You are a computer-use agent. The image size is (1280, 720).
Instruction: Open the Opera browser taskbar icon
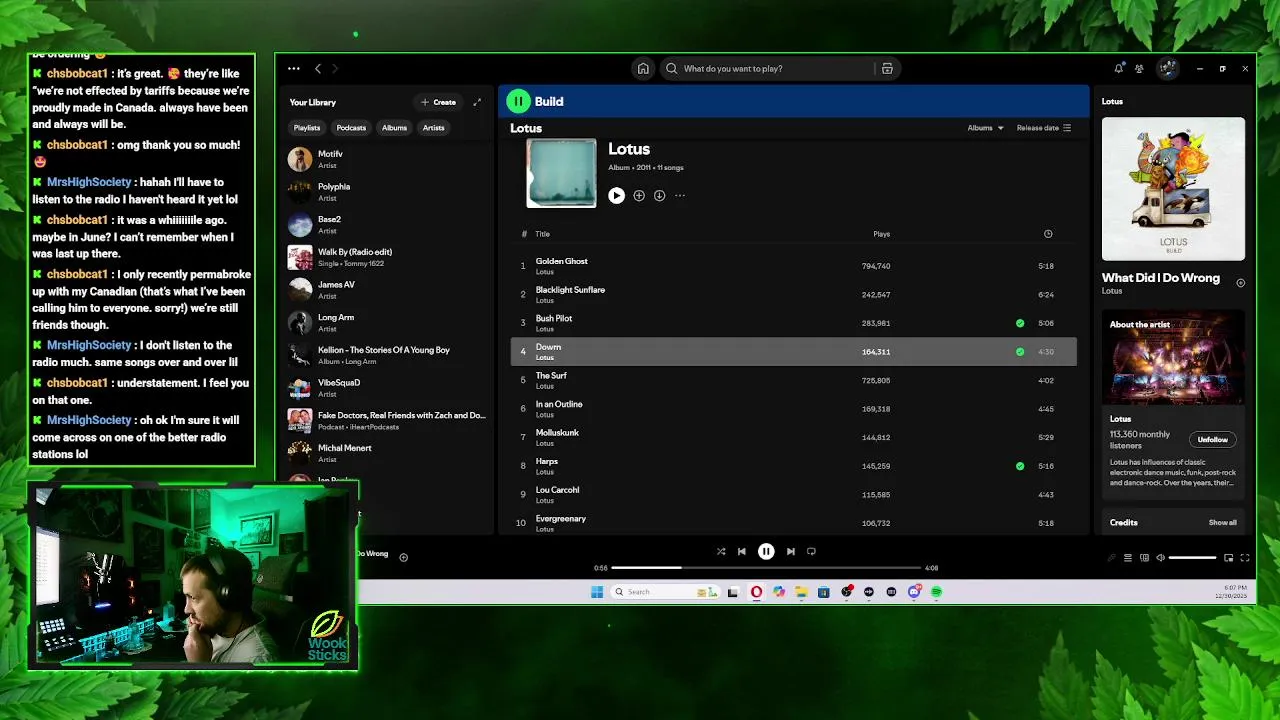click(x=756, y=592)
